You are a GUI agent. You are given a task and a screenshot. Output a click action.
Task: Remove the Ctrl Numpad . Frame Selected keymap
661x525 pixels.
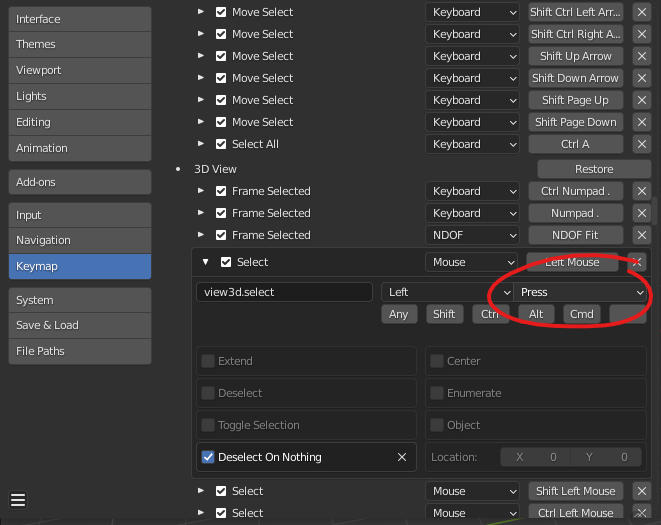[642, 191]
